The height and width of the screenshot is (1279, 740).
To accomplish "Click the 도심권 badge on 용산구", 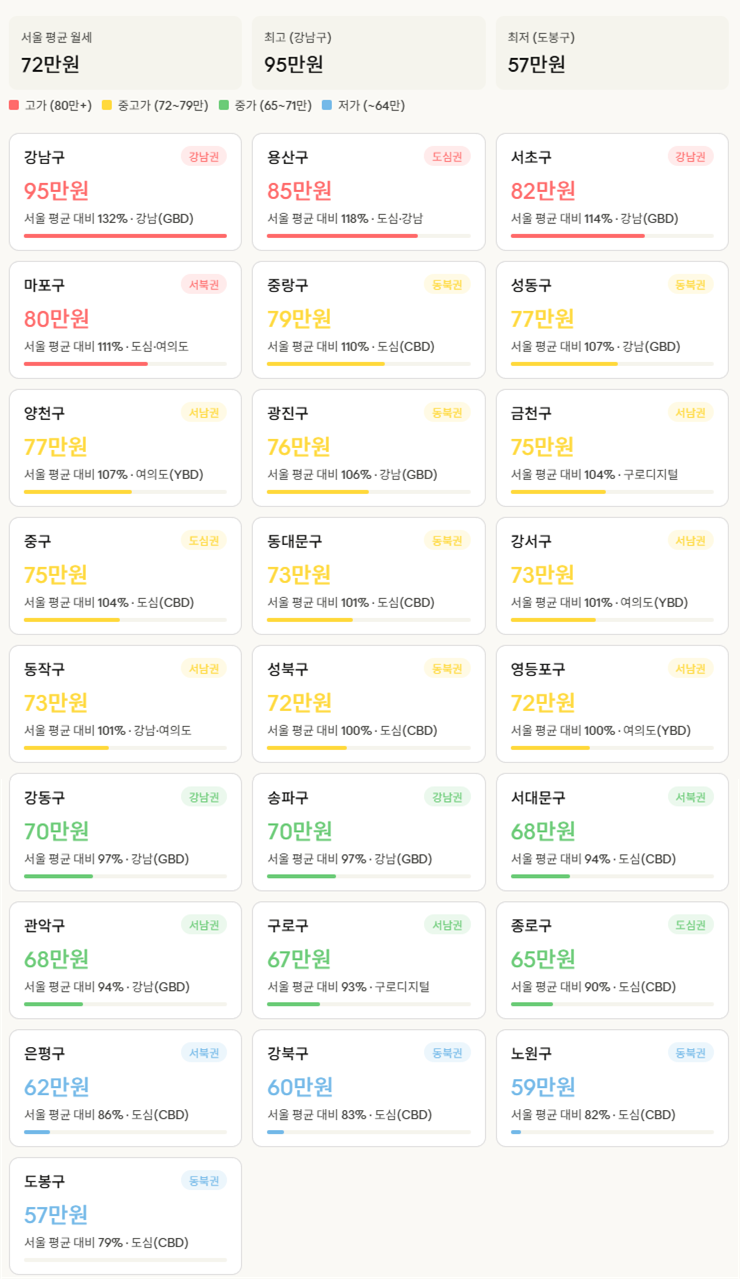I will click(x=447, y=157).
